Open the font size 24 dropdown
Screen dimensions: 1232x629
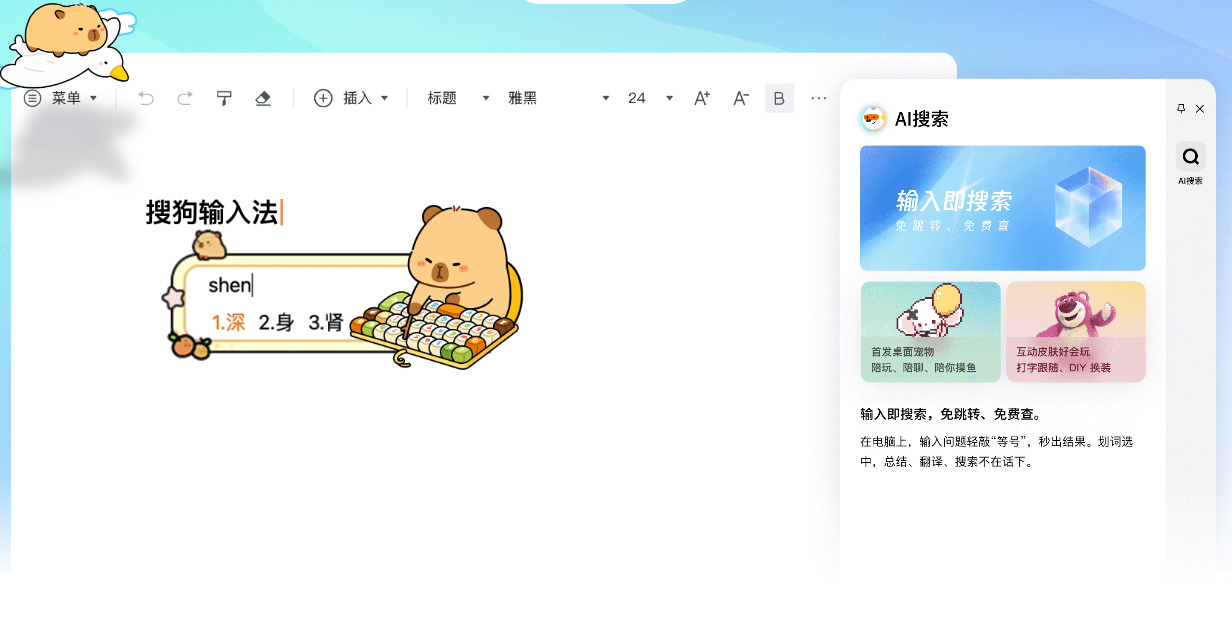pos(650,98)
